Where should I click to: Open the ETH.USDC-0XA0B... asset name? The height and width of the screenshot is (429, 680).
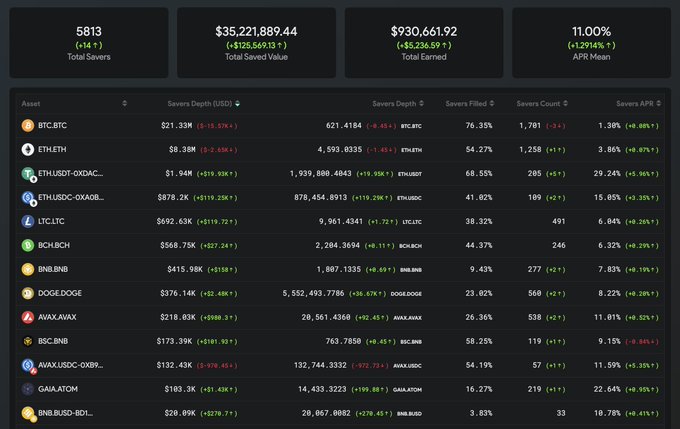tap(71, 197)
